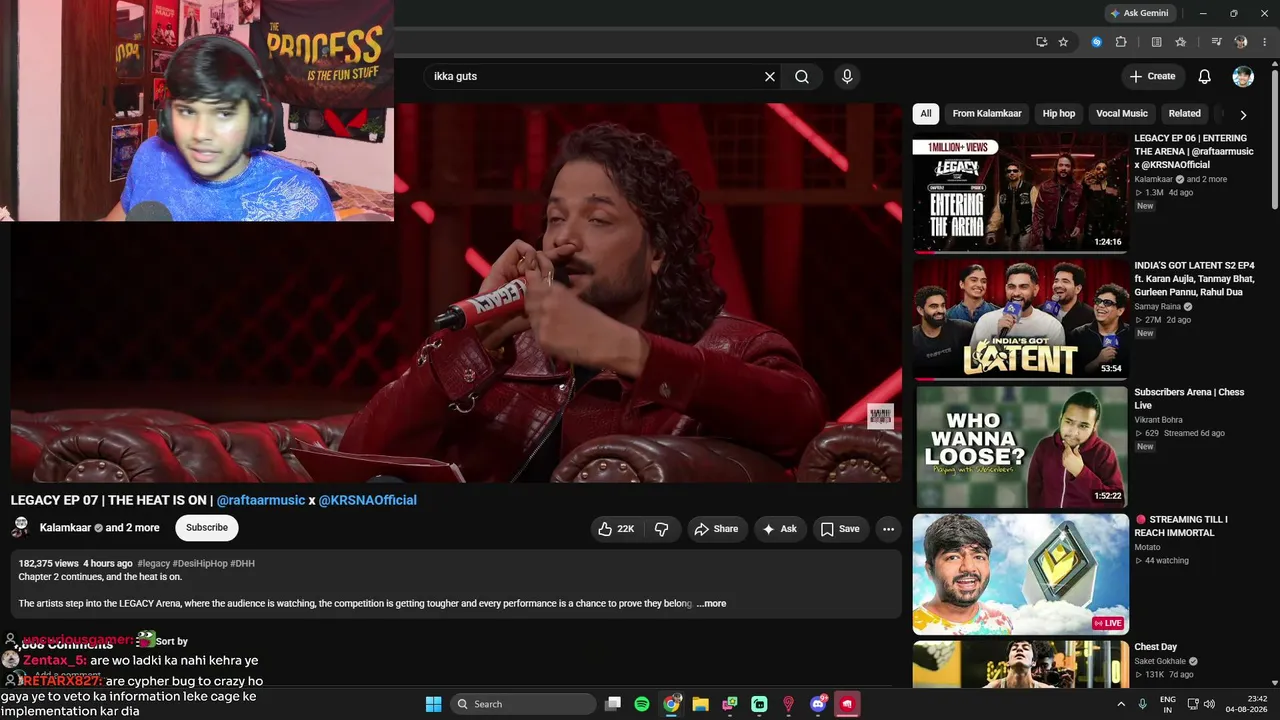Select the Related chip
Image resolution: width=1280 pixels, height=720 pixels.
[1185, 114]
